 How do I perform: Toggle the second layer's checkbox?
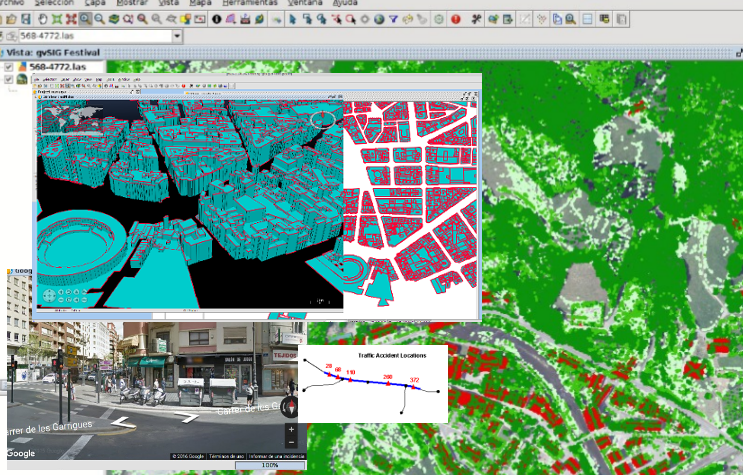[x=9, y=80]
